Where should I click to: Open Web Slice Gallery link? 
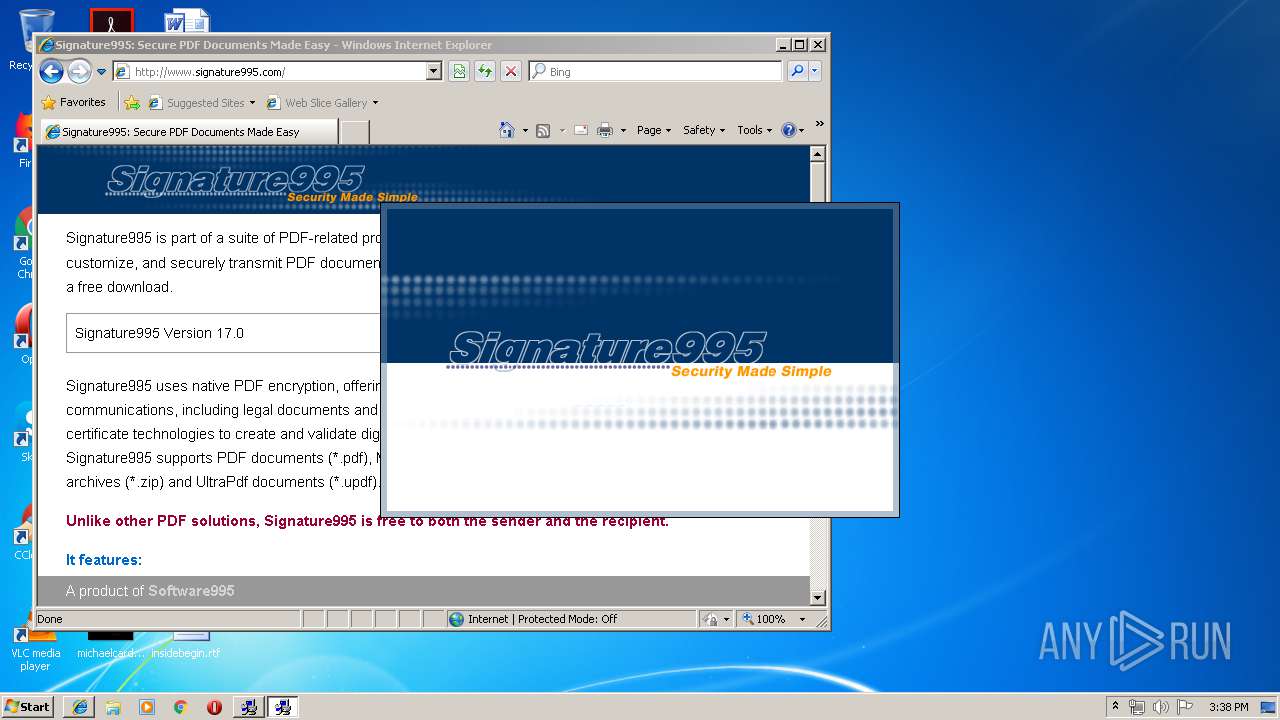coord(322,102)
